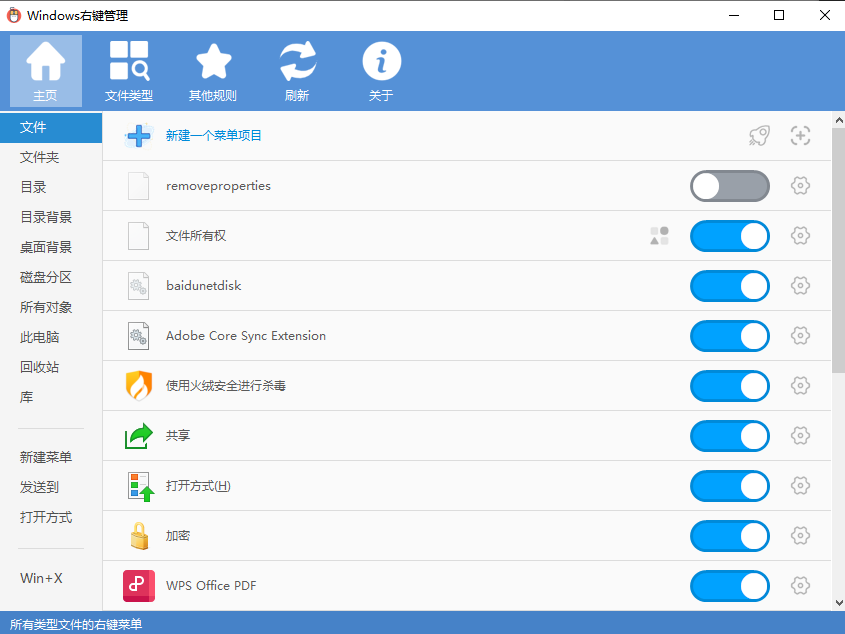Click the 使用火绒安全进行杀毒 label
This screenshot has height=634, width=845.
tap(226, 386)
